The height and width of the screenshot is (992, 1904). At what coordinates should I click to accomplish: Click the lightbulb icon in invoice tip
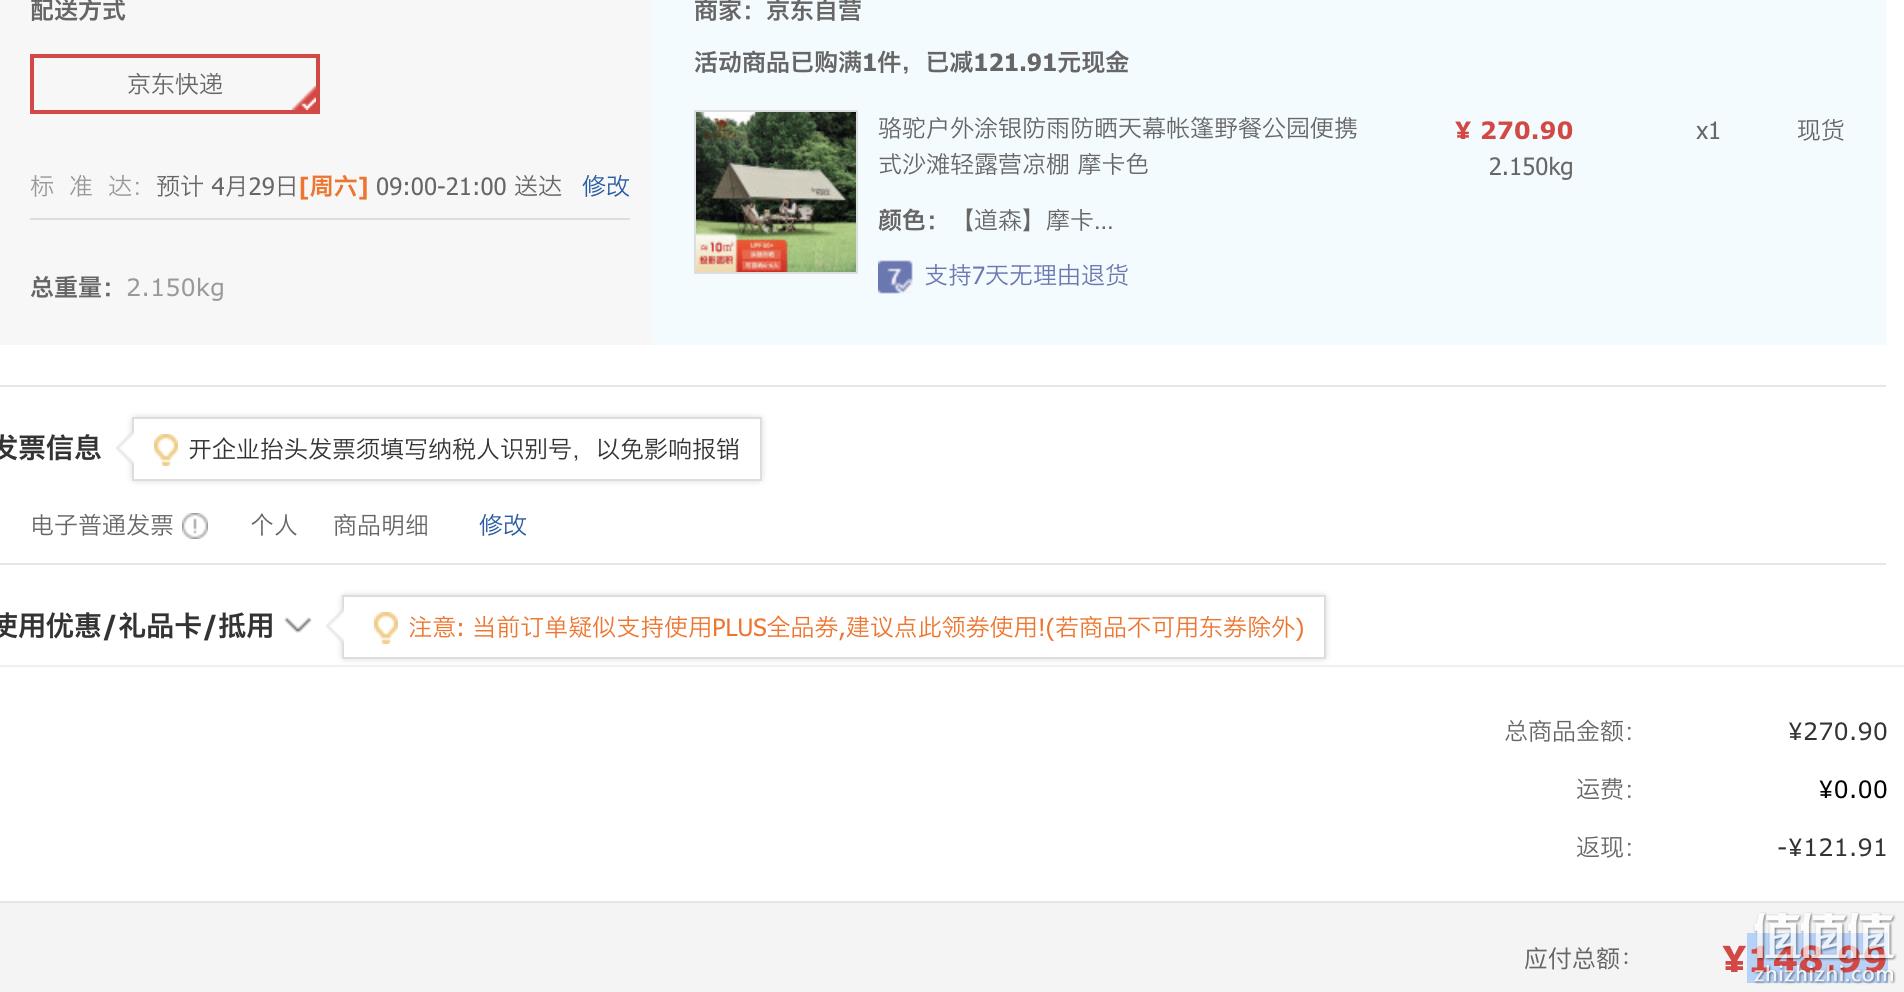click(165, 450)
